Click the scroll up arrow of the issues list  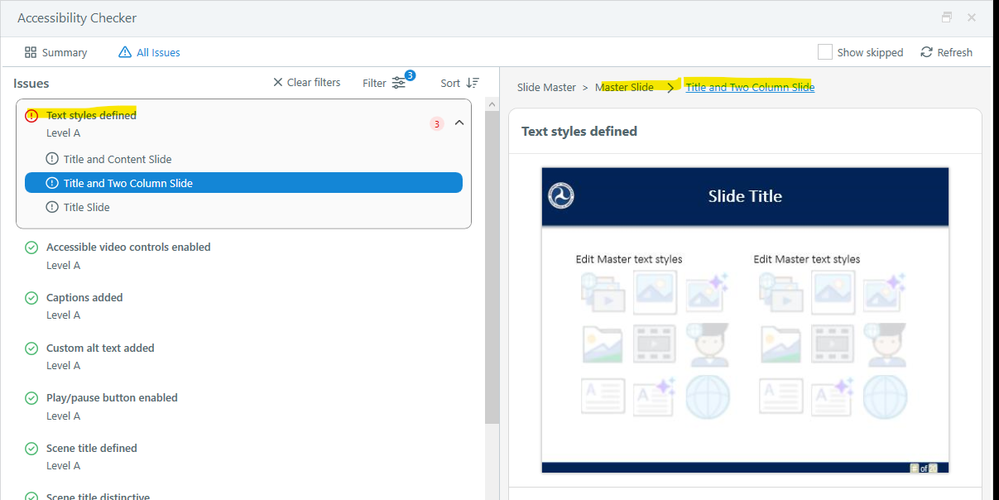(492, 104)
